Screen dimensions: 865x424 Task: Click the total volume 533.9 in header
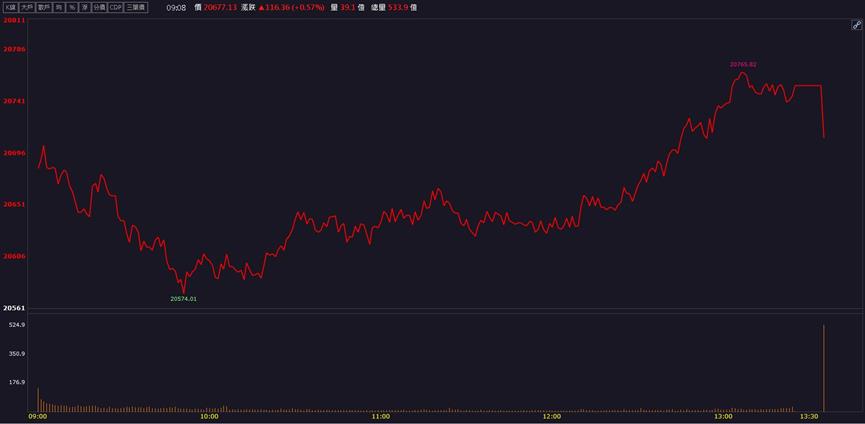click(397, 8)
